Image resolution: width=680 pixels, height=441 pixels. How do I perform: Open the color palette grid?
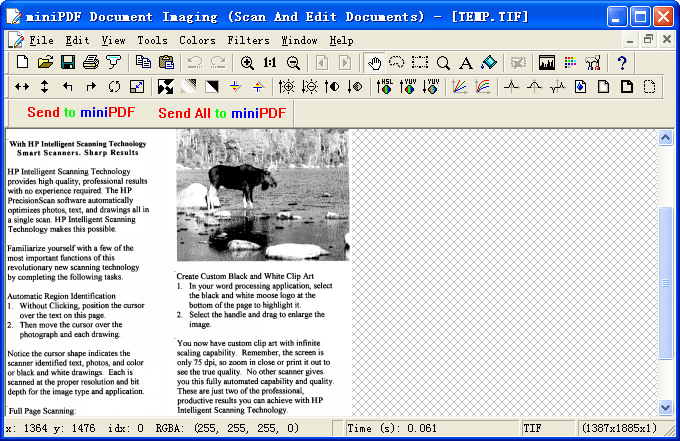(570, 63)
